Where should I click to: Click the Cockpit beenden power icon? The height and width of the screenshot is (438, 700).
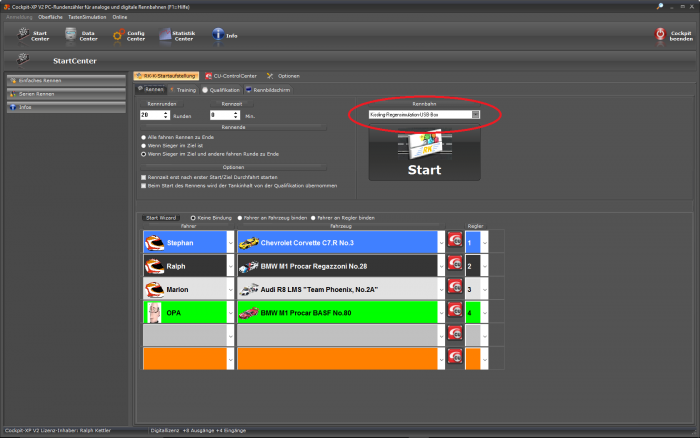pyautogui.click(x=660, y=33)
